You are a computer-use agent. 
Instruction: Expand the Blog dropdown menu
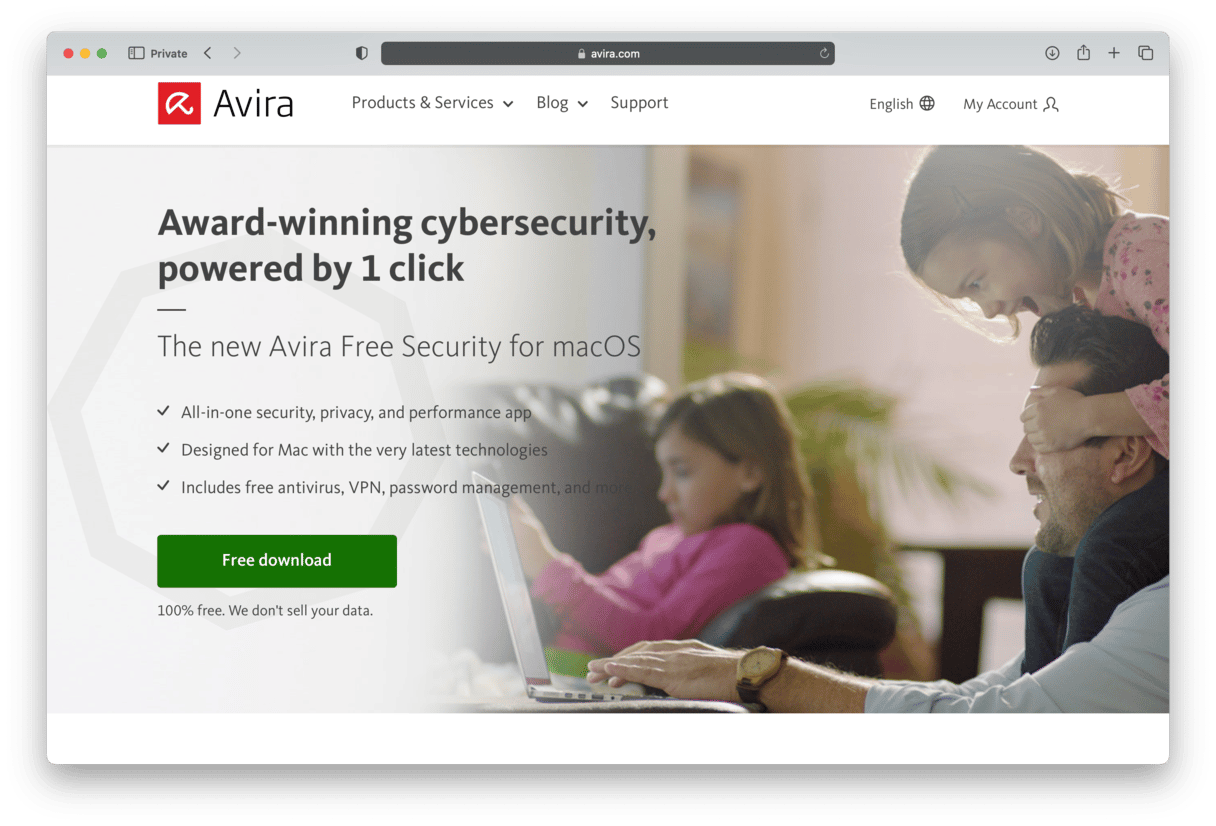tap(562, 103)
